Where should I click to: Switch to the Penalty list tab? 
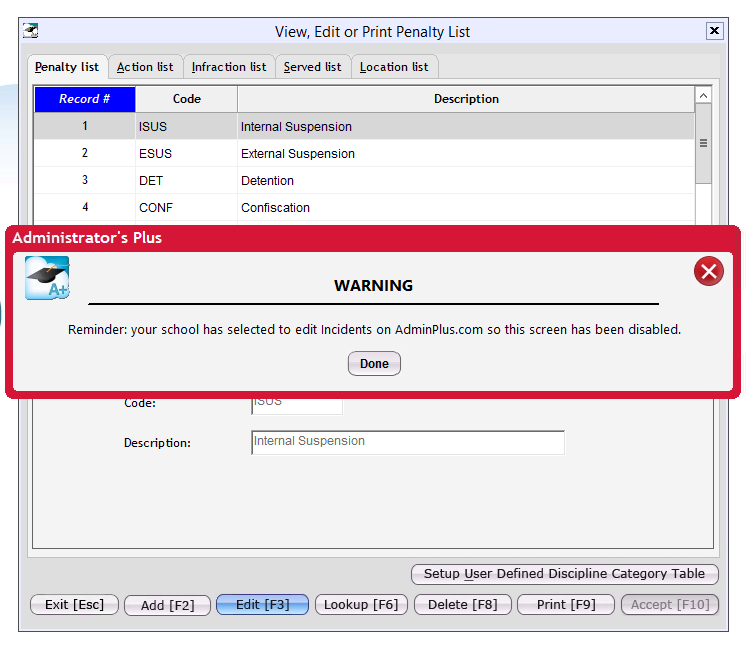point(67,67)
